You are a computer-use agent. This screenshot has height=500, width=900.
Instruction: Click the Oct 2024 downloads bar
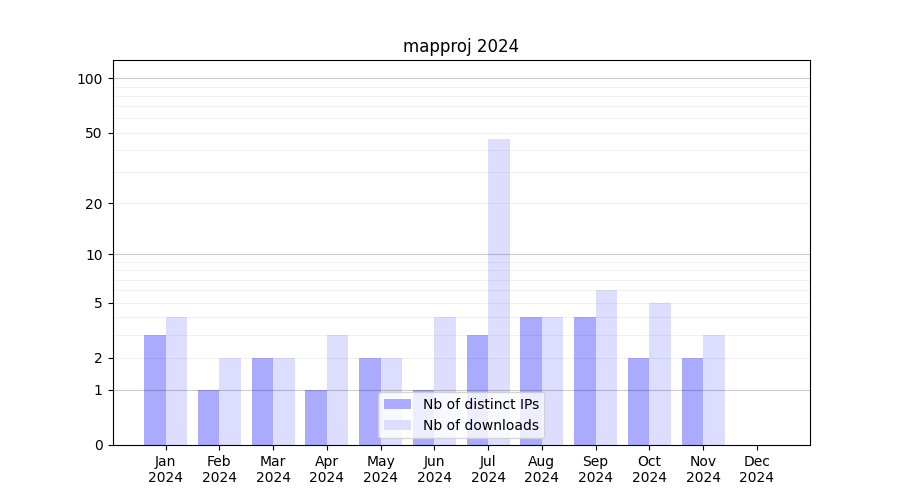tap(660, 374)
